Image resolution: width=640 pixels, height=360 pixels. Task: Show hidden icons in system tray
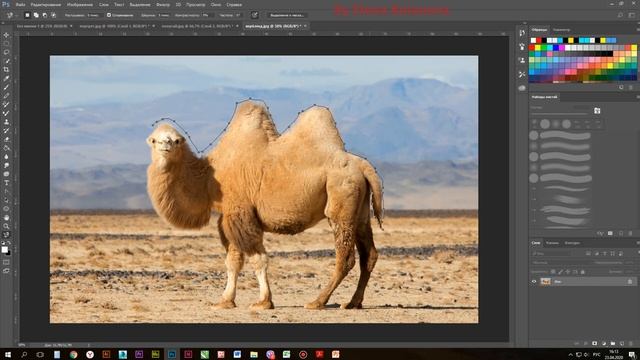pos(570,354)
